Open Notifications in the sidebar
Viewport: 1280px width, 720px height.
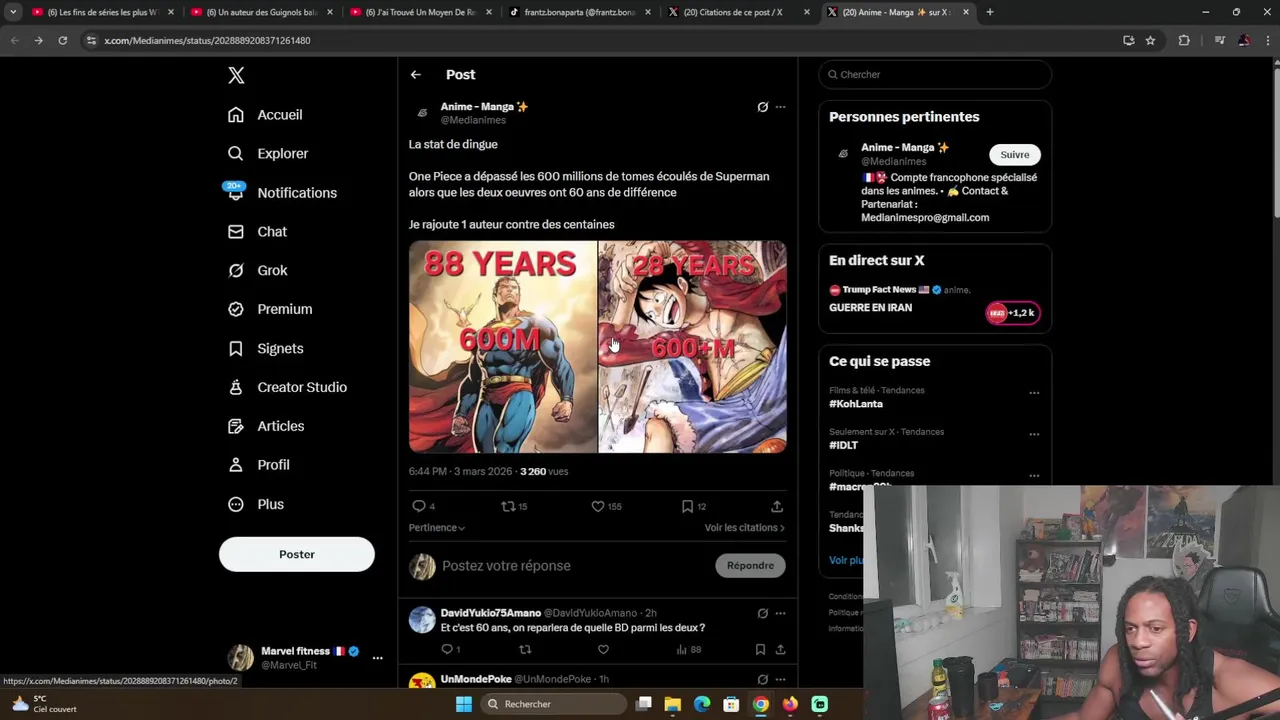[x=282, y=193]
